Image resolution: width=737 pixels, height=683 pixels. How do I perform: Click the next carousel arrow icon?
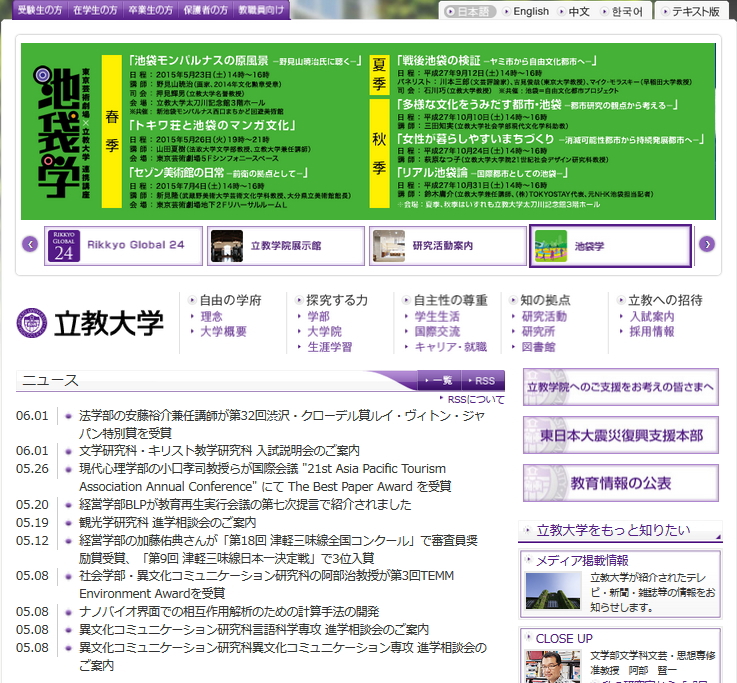[x=707, y=244]
